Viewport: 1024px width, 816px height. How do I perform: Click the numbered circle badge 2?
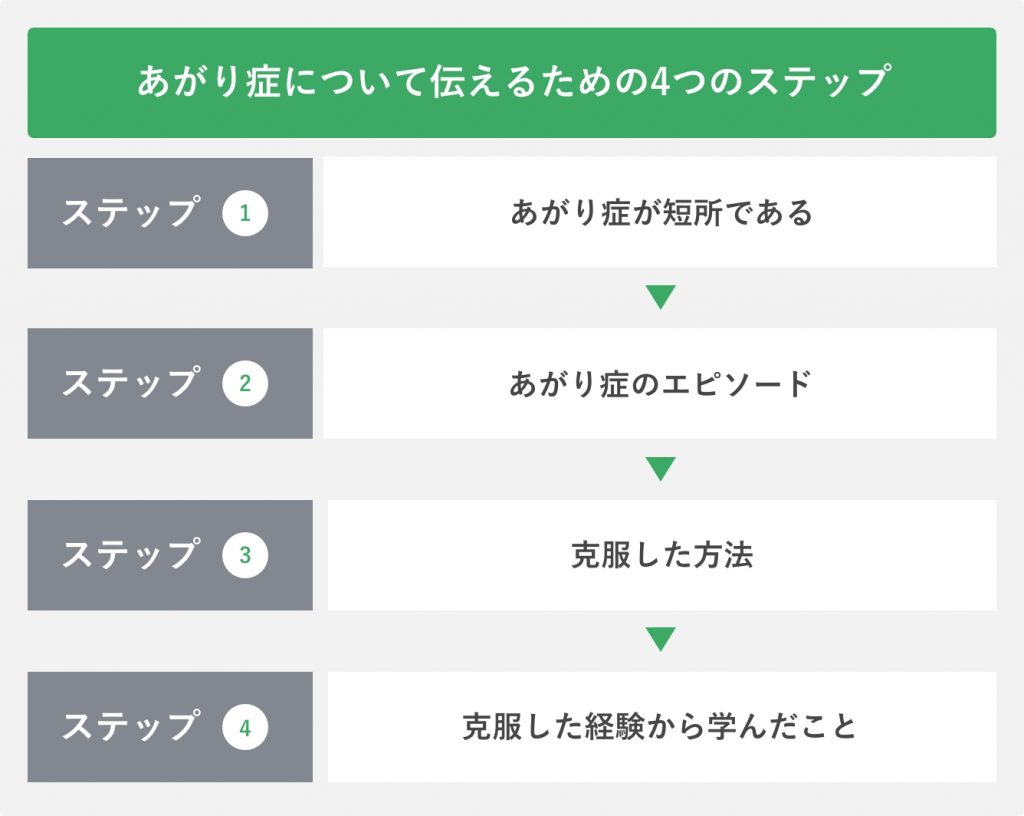point(245,384)
